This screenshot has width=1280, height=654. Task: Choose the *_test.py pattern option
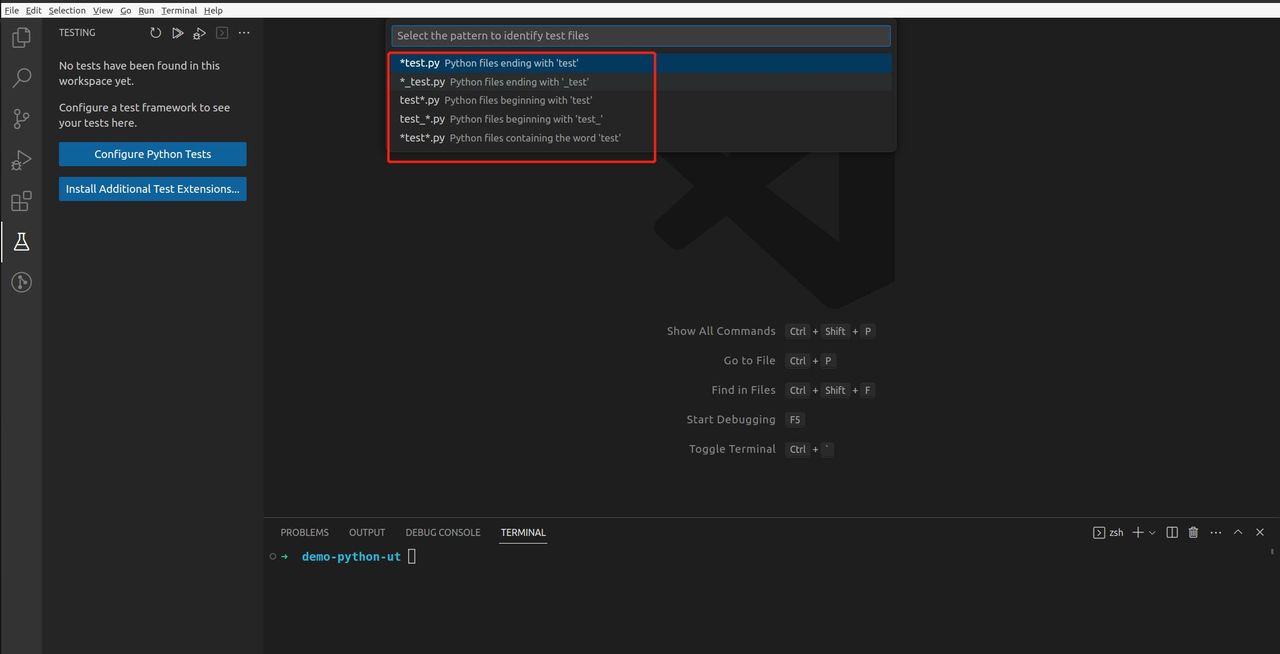[641, 82]
